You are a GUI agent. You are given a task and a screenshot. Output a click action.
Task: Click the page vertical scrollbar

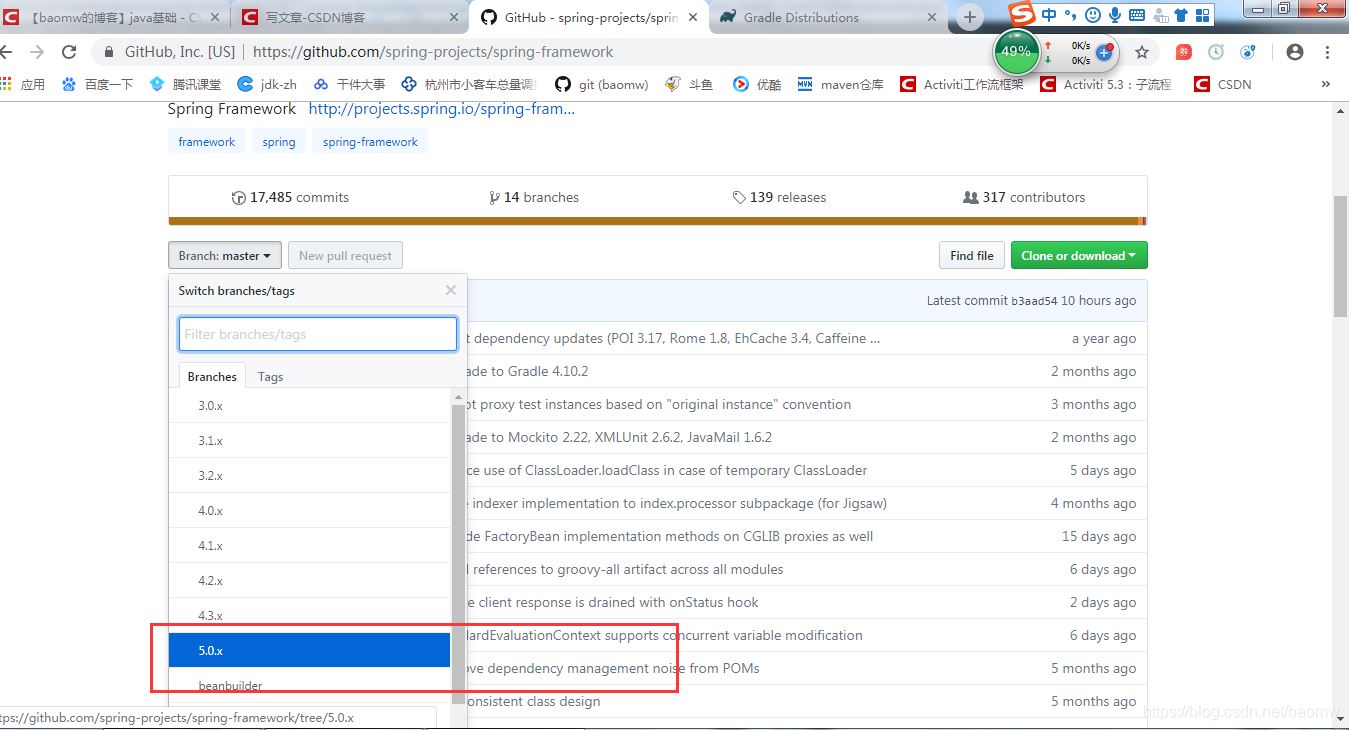click(x=1340, y=255)
